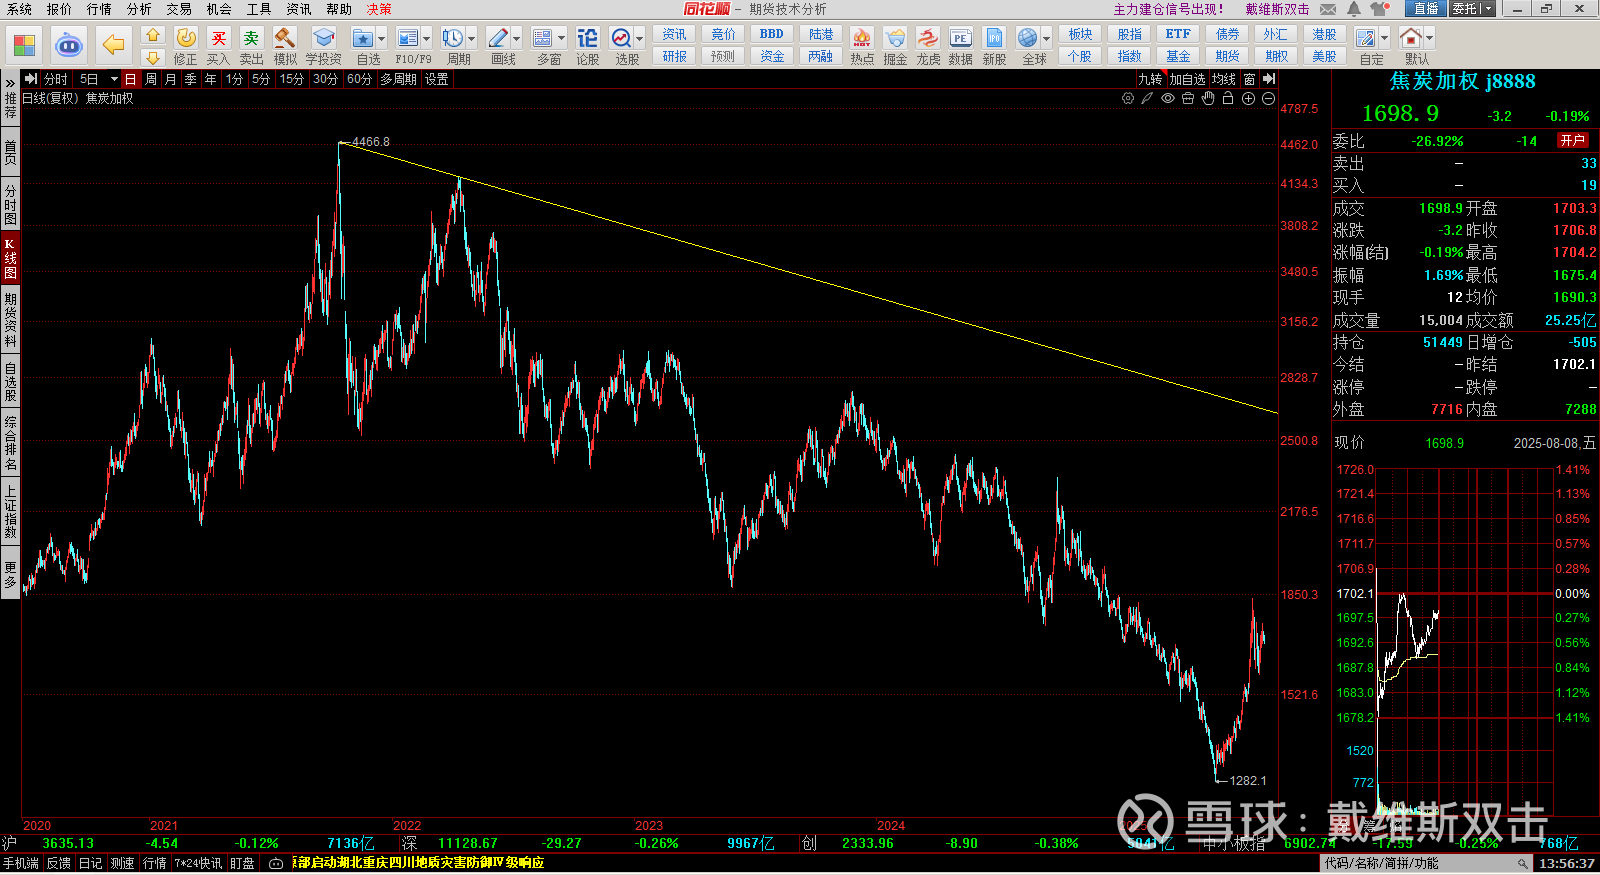Viewport: 1600px width, 875px height.
Task: Expand the 自选 dropdown arrow
Action: click(x=381, y=39)
